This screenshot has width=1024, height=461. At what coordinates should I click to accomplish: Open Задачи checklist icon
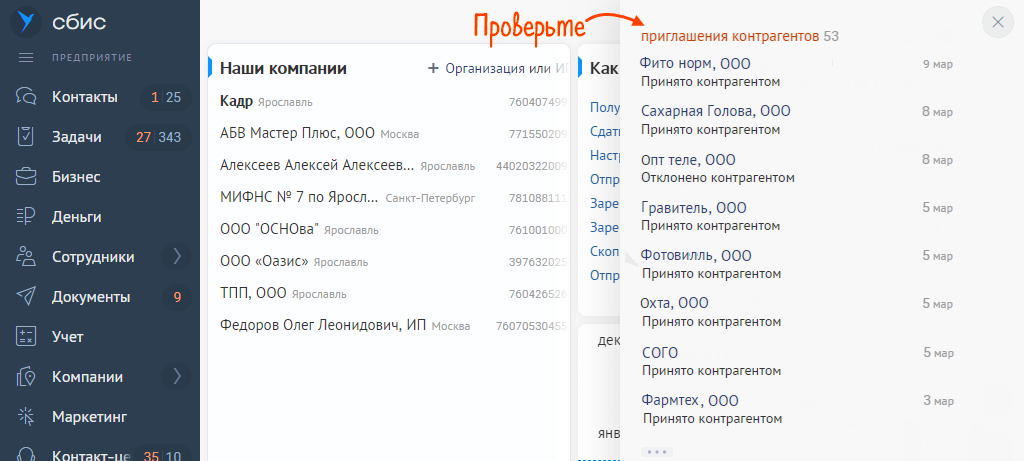pyautogui.click(x=27, y=137)
